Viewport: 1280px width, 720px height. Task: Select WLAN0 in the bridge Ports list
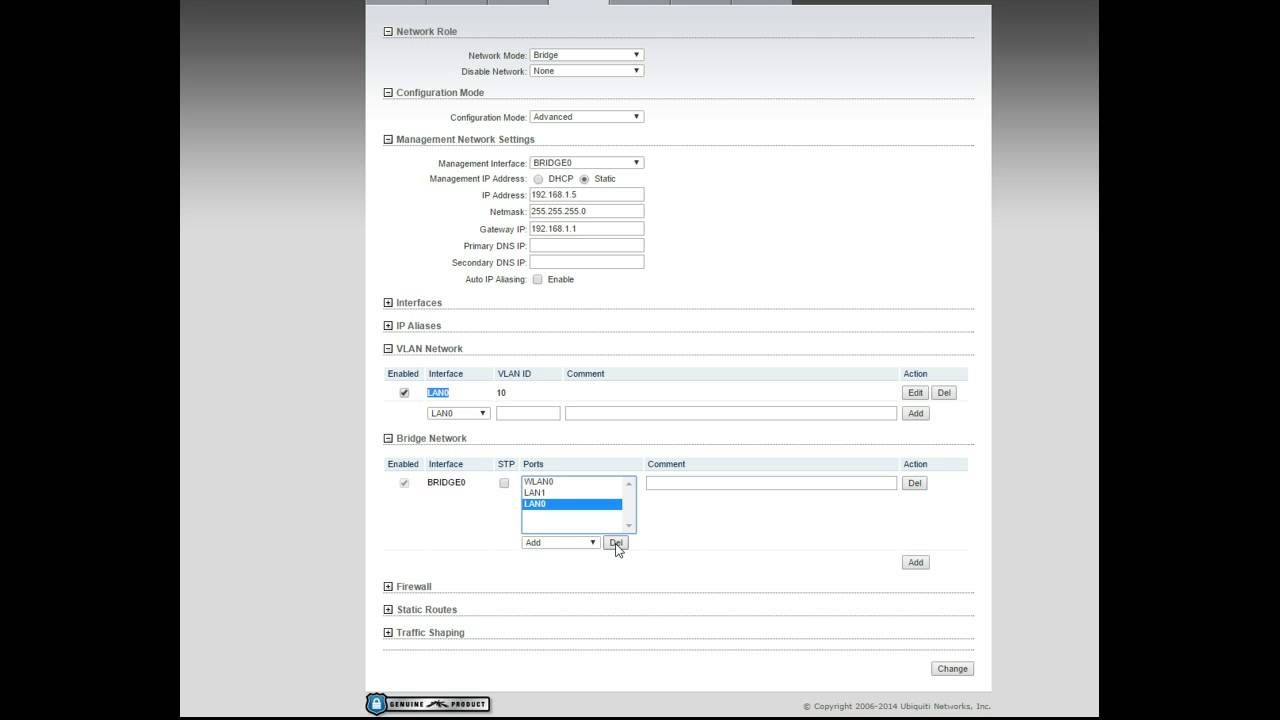pyautogui.click(x=572, y=482)
